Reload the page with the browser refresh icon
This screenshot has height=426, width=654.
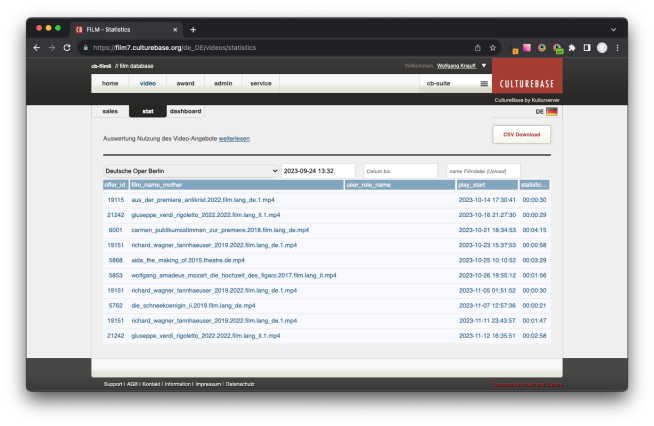pyautogui.click(x=67, y=47)
